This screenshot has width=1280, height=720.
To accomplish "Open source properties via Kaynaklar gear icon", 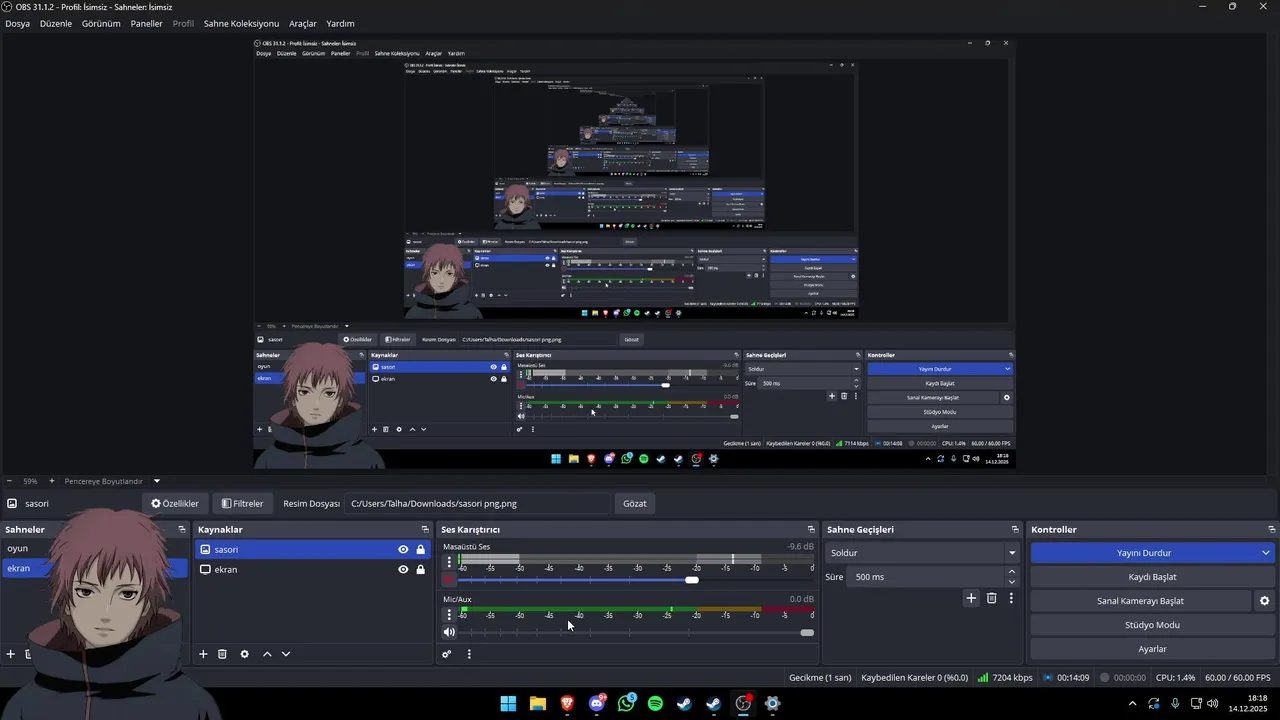I will point(244,654).
